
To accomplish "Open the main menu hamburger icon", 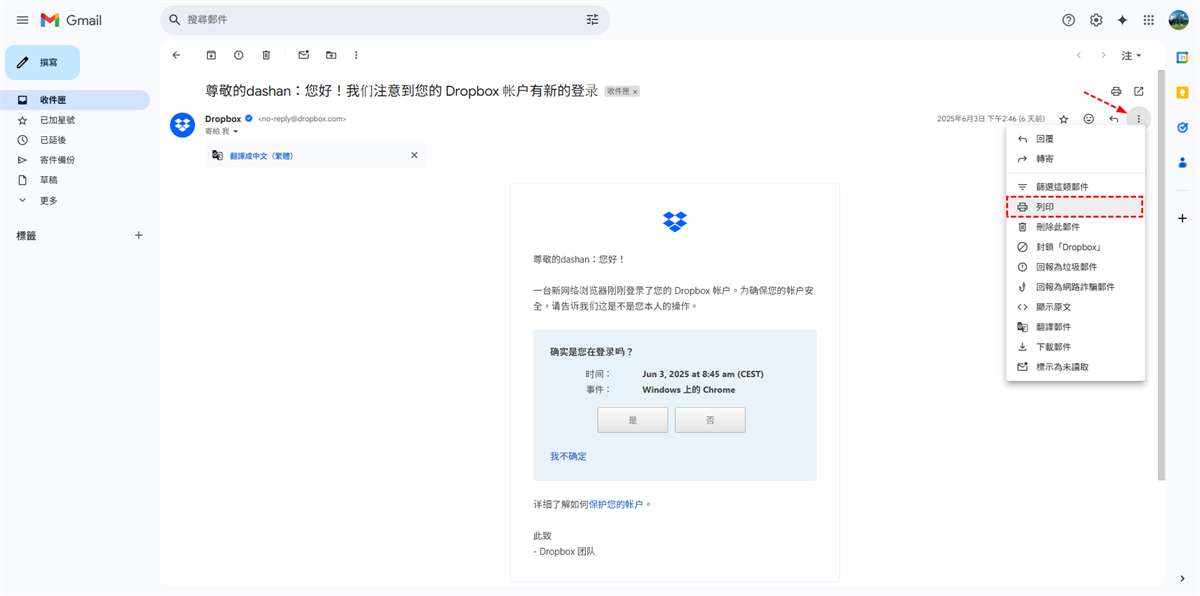I will (x=22, y=20).
